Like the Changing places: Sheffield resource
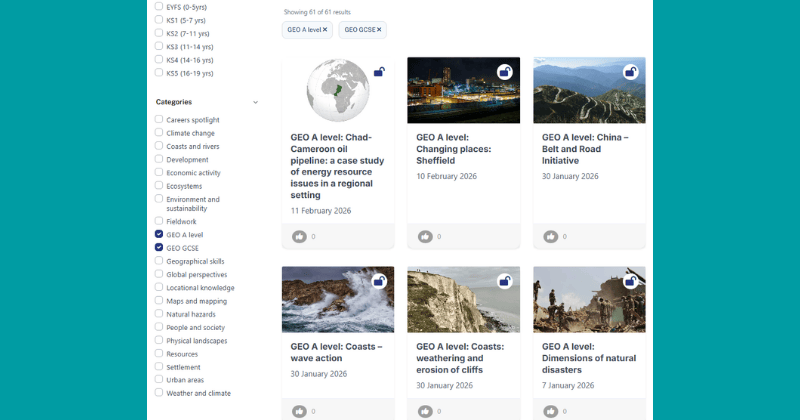The width and height of the screenshot is (800, 420). [425, 236]
